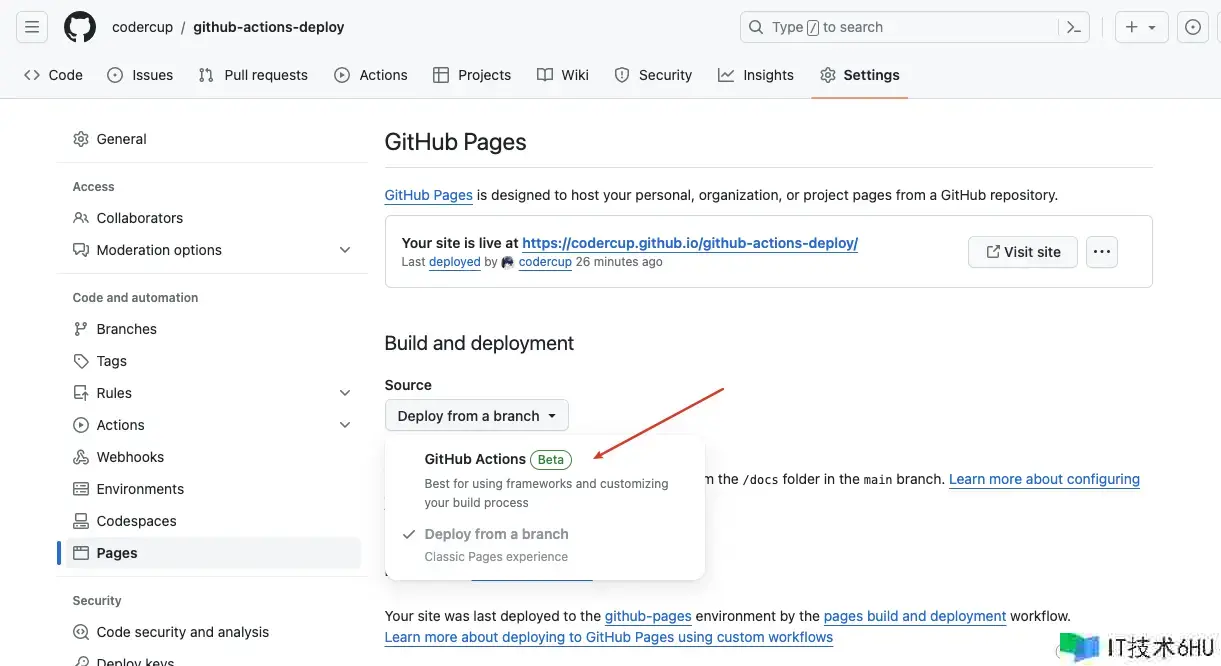Switch to the Pull requests tab
Image resolution: width=1221 pixels, height=666 pixels.
[x=254, y=75]
